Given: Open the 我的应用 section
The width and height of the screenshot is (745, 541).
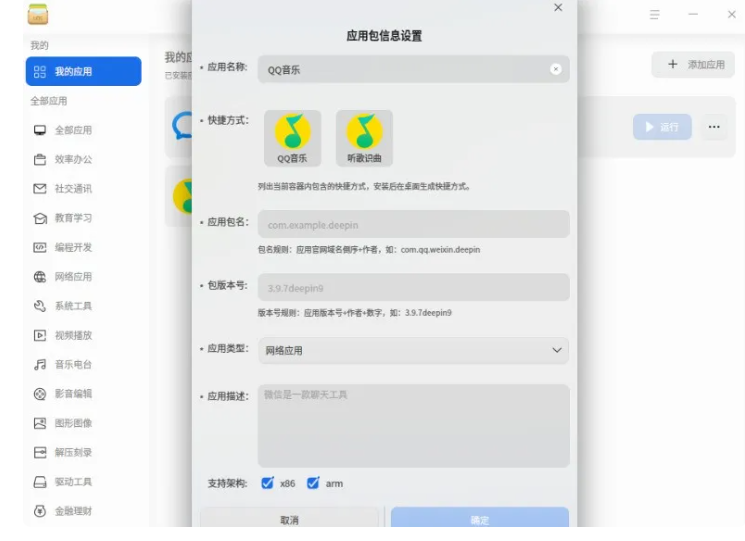Looking at the screenshot, I should pyautogui.click(x=84, y=71).
